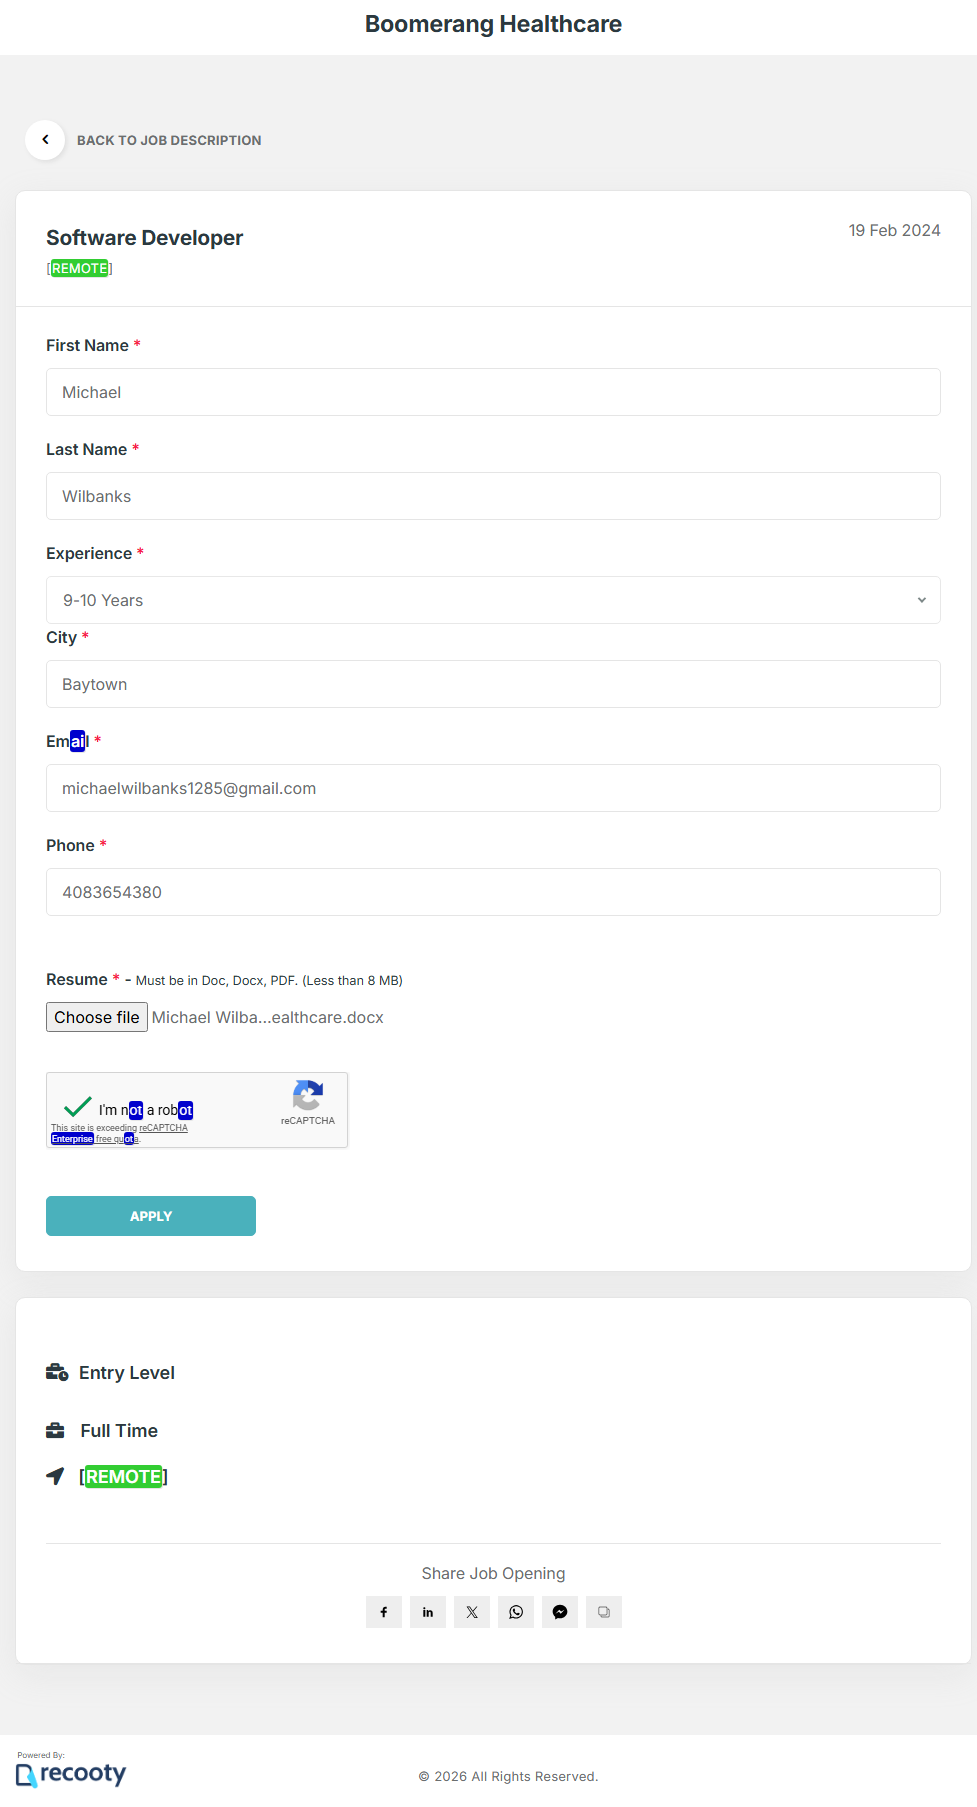Share job on X (Twitter)
The height and width of the screenshot is (1807, 977).
coord(471,1612)
